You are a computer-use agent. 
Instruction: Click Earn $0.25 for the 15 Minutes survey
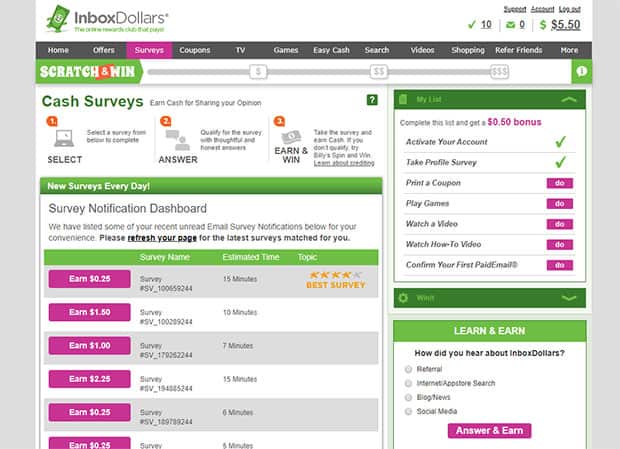(89, 279)
